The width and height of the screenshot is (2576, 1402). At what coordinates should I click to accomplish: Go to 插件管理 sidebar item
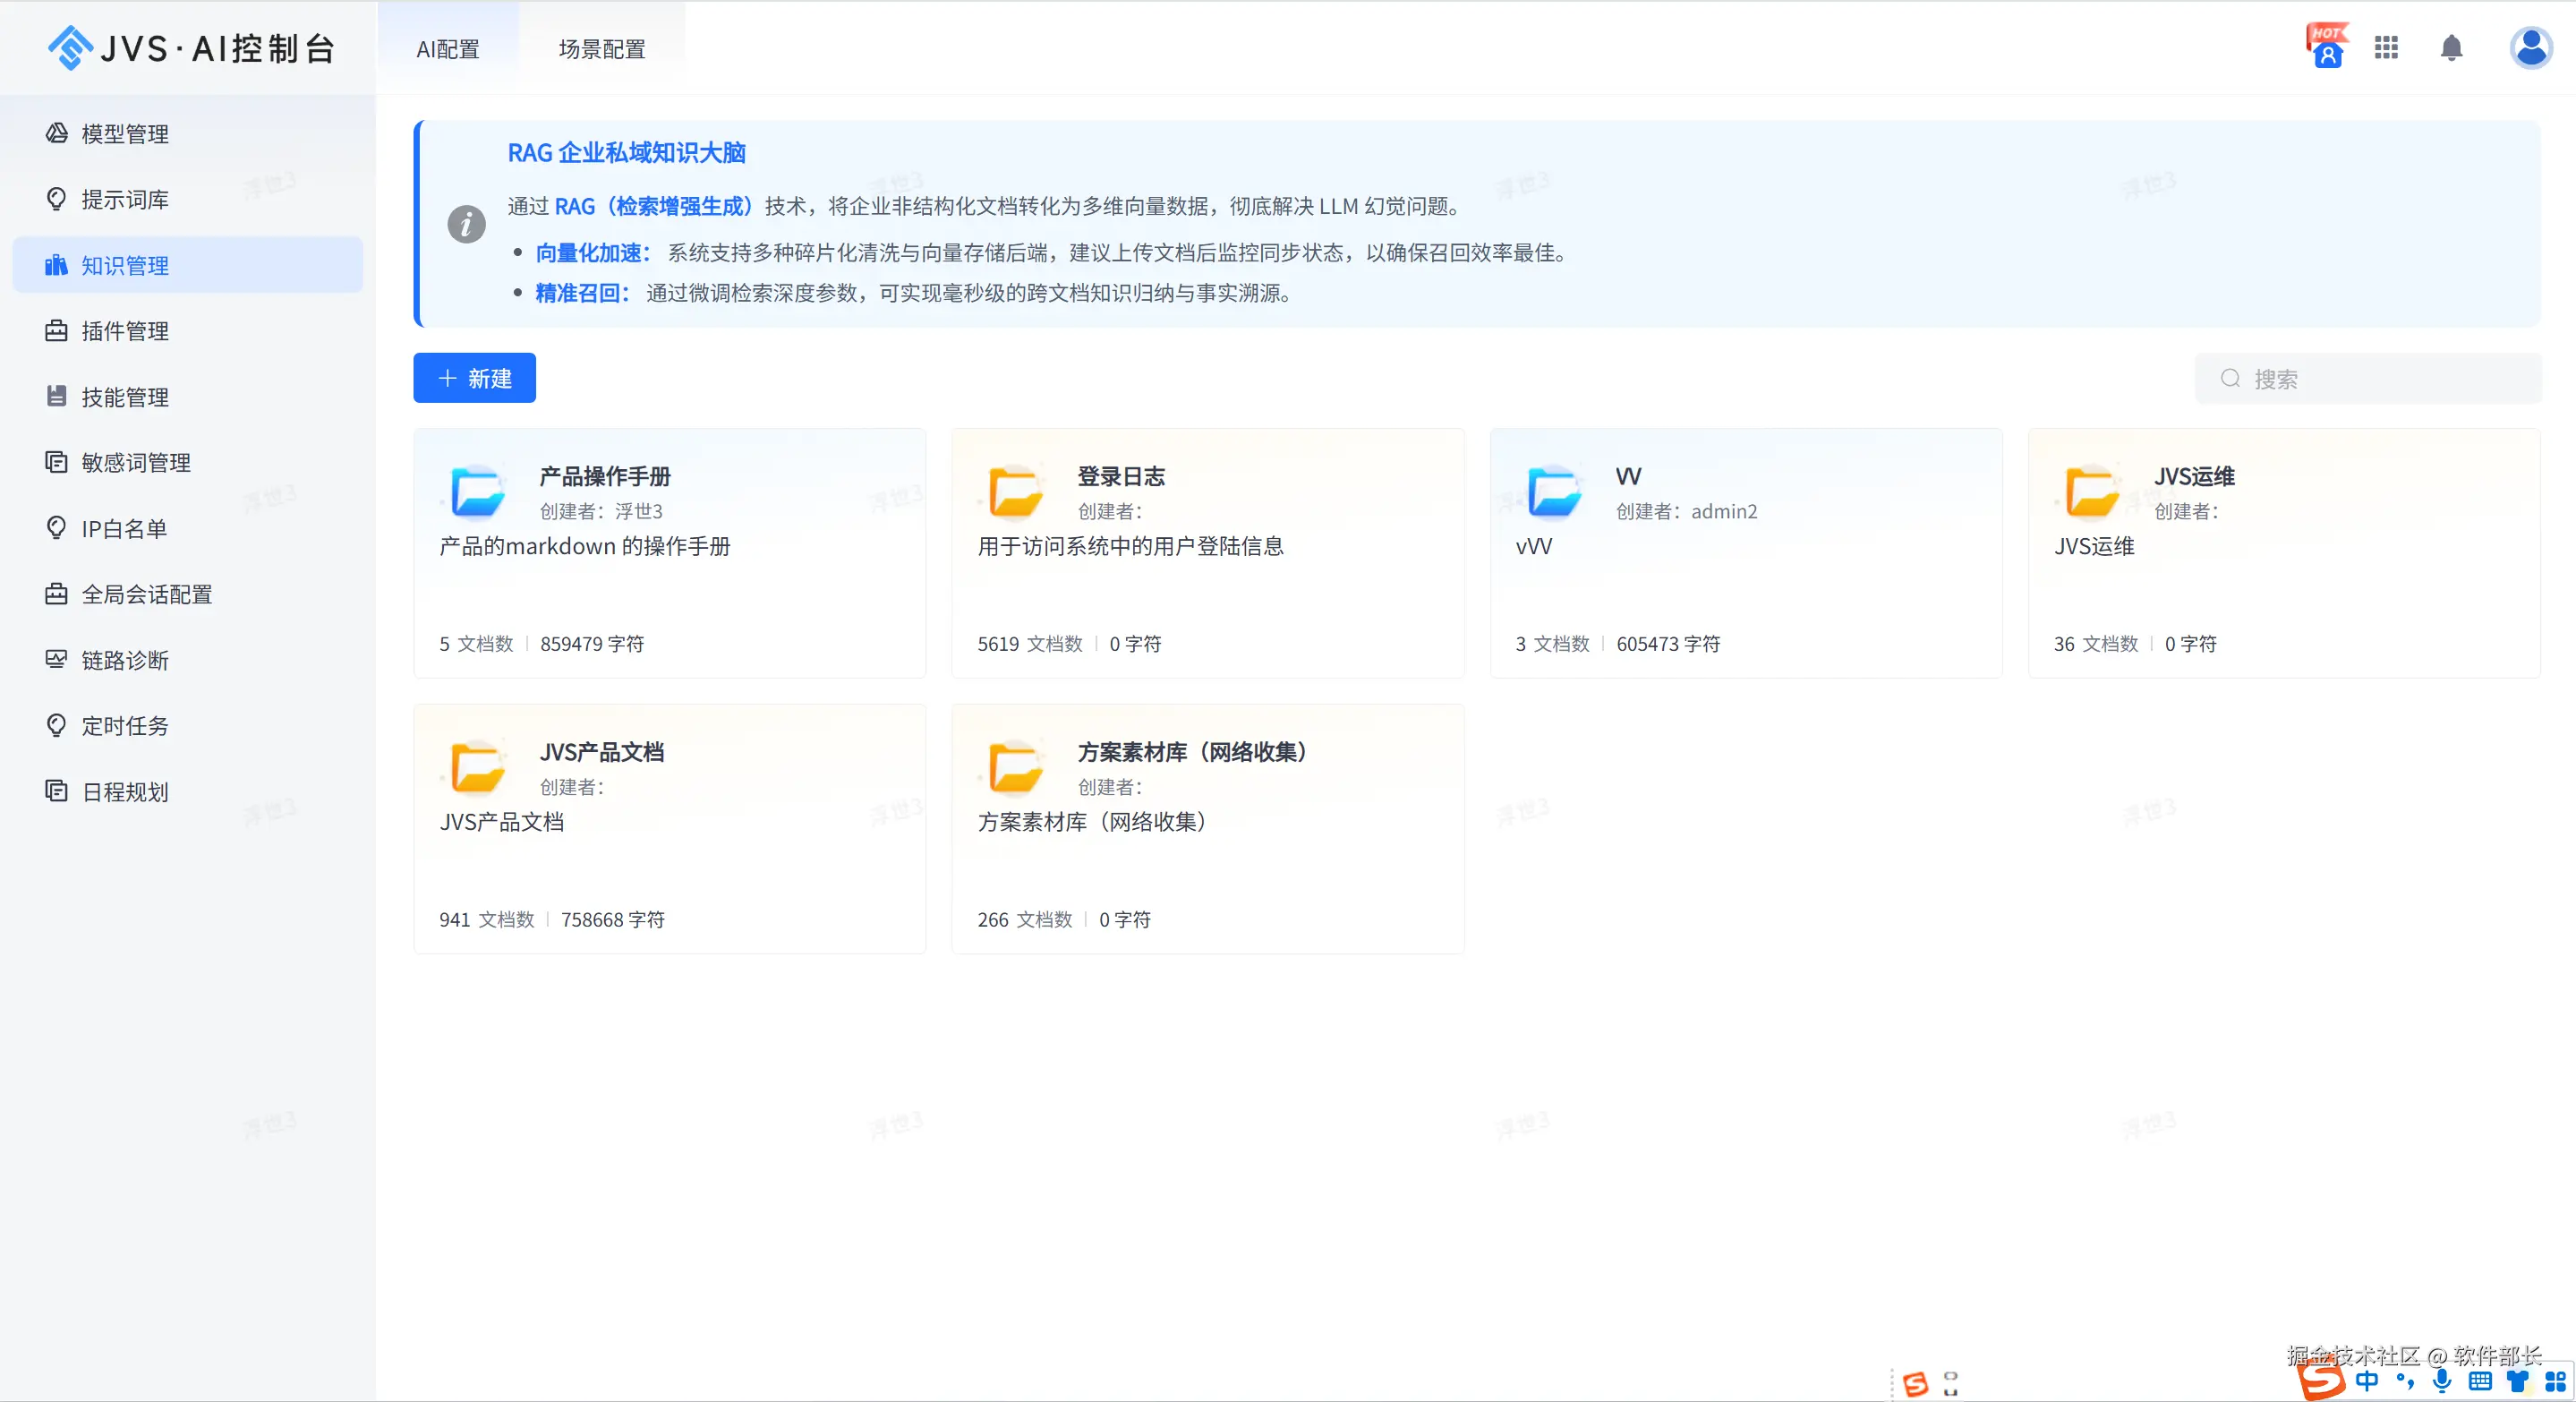125,331
